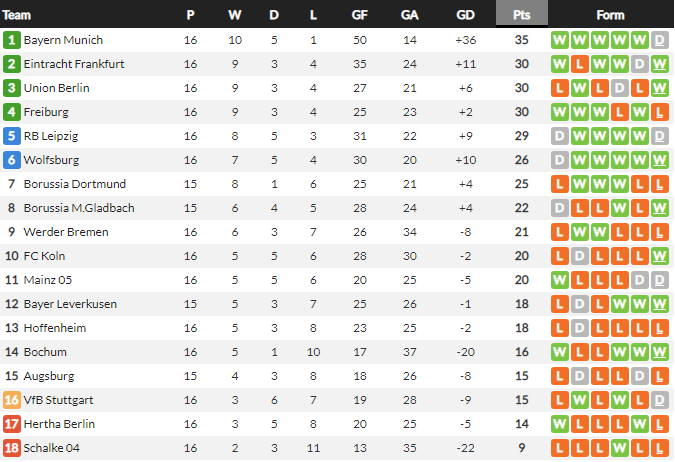
Task: Click Bochum's points value of 16
Action: 522,352
